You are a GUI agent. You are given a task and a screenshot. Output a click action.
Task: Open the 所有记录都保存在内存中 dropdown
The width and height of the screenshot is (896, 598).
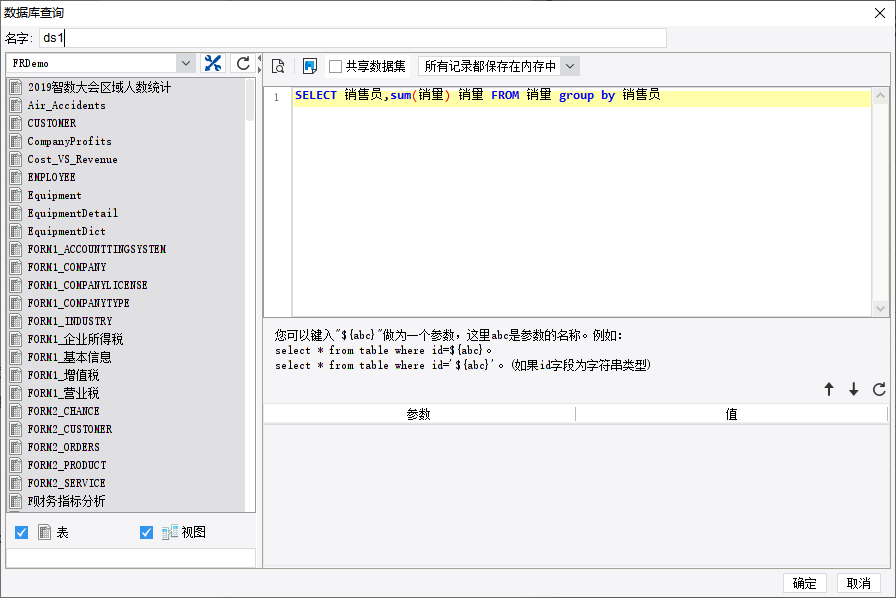point(570,66)
